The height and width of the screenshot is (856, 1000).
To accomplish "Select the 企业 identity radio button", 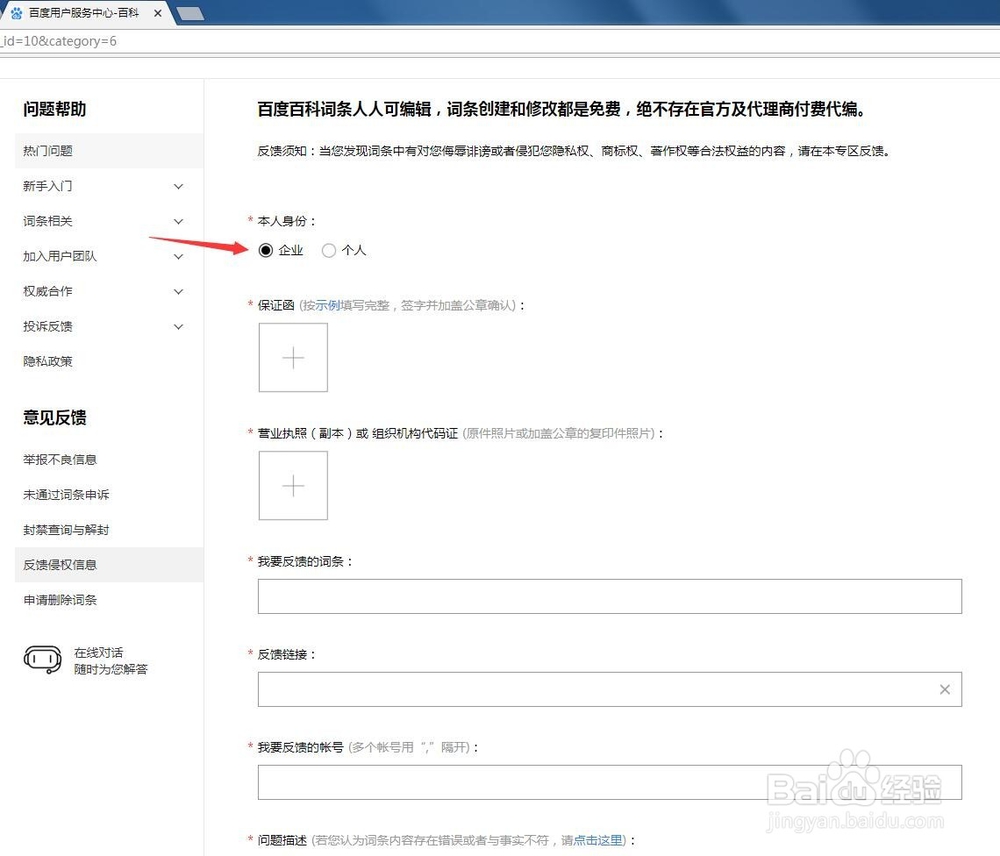I will tap(266, 250).
